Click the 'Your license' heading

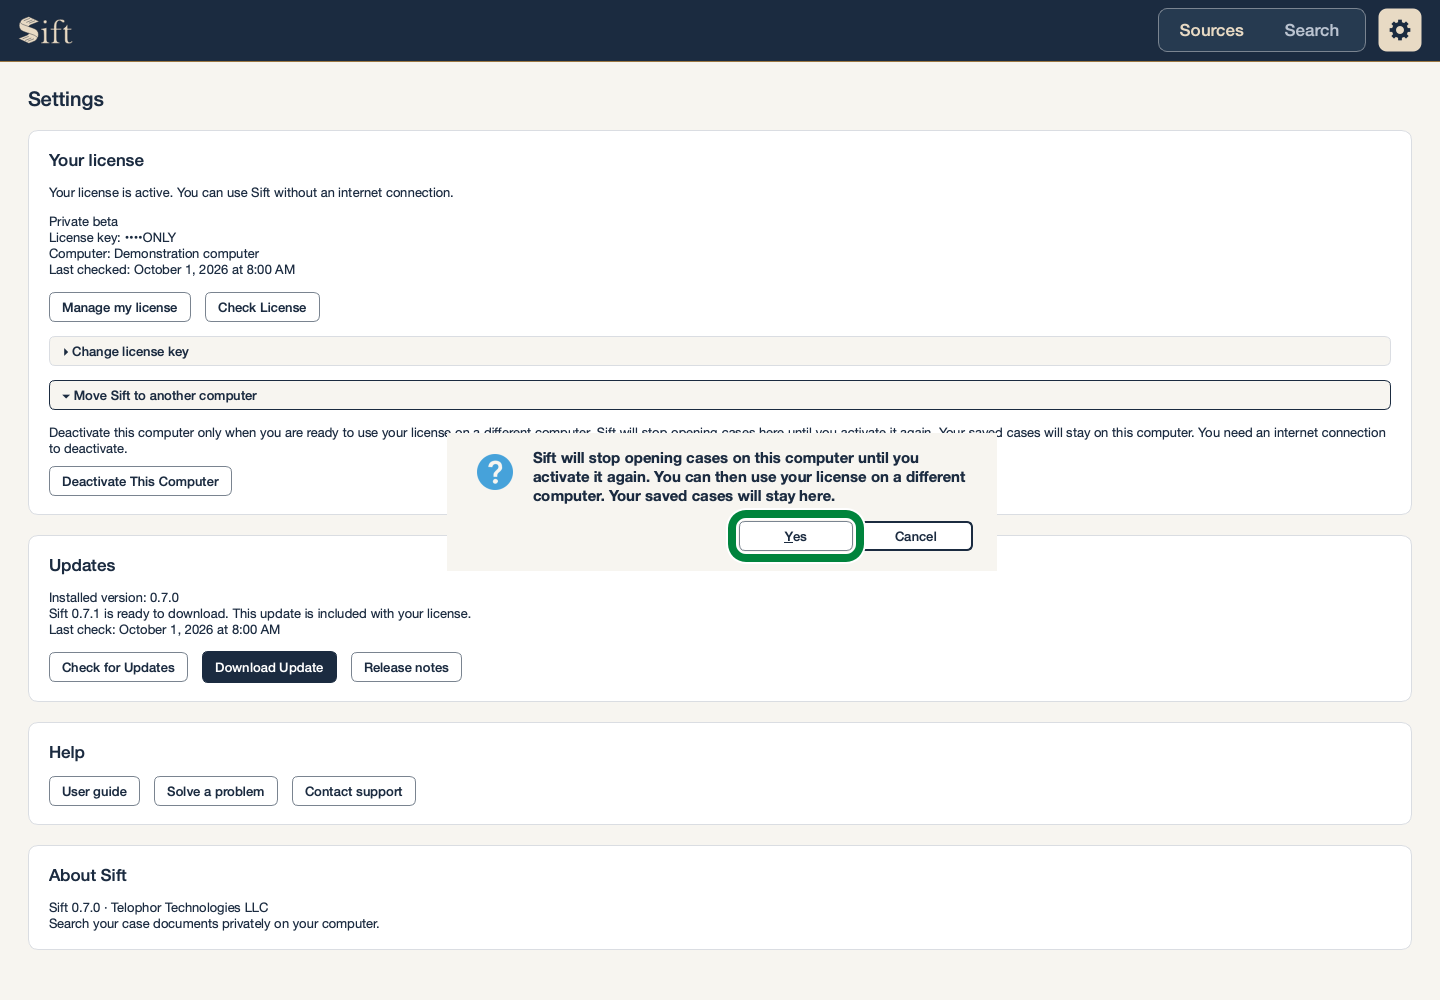(x=96, y=160)
